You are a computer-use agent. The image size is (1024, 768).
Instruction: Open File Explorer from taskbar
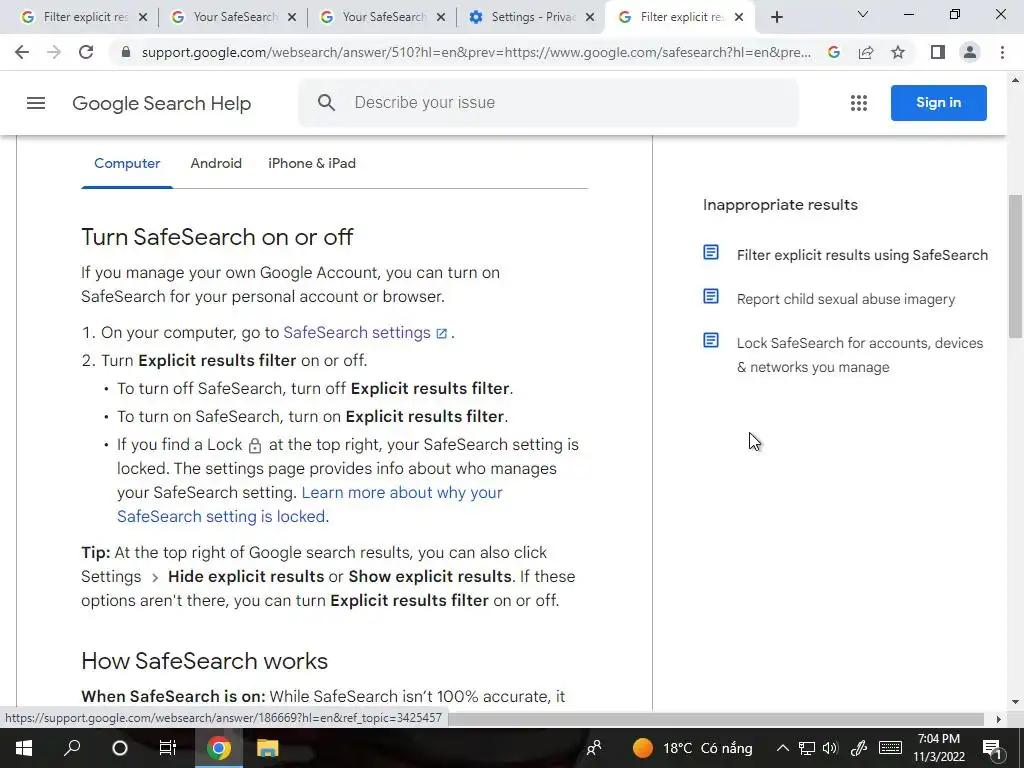tap(267, 748)
